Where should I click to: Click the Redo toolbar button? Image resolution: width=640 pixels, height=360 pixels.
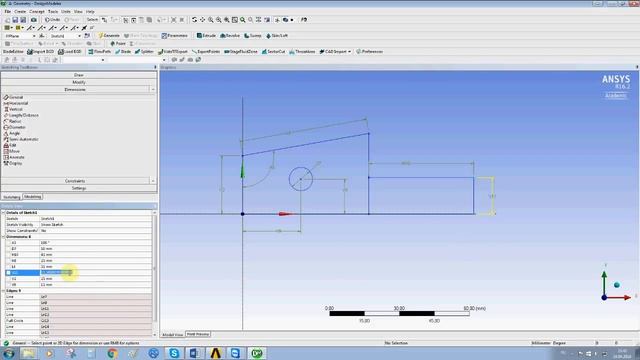pos(72,20)
